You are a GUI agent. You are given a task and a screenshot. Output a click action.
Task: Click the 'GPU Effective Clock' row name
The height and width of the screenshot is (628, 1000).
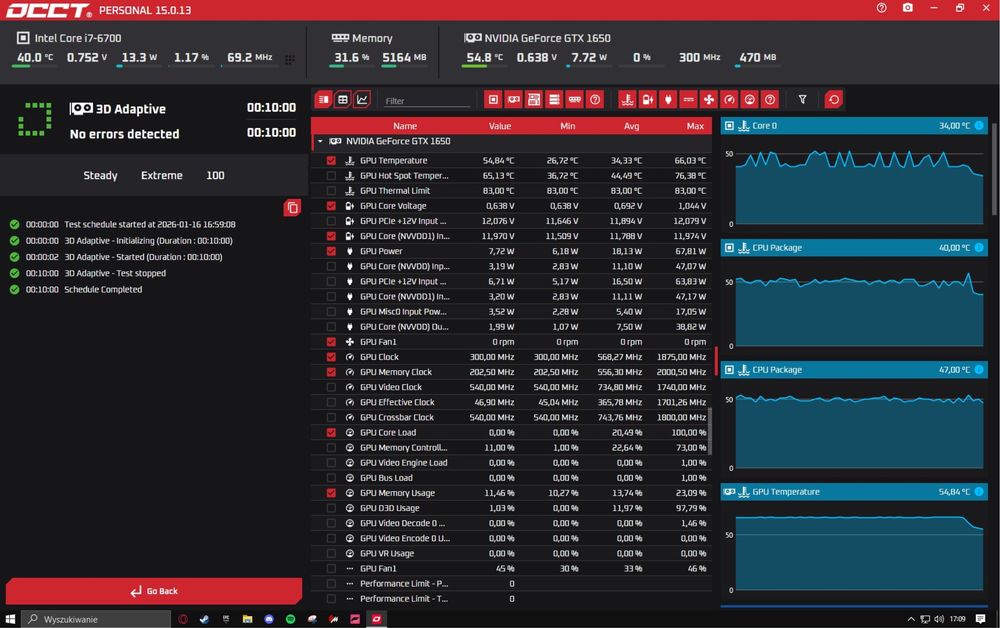pos(397,402)
